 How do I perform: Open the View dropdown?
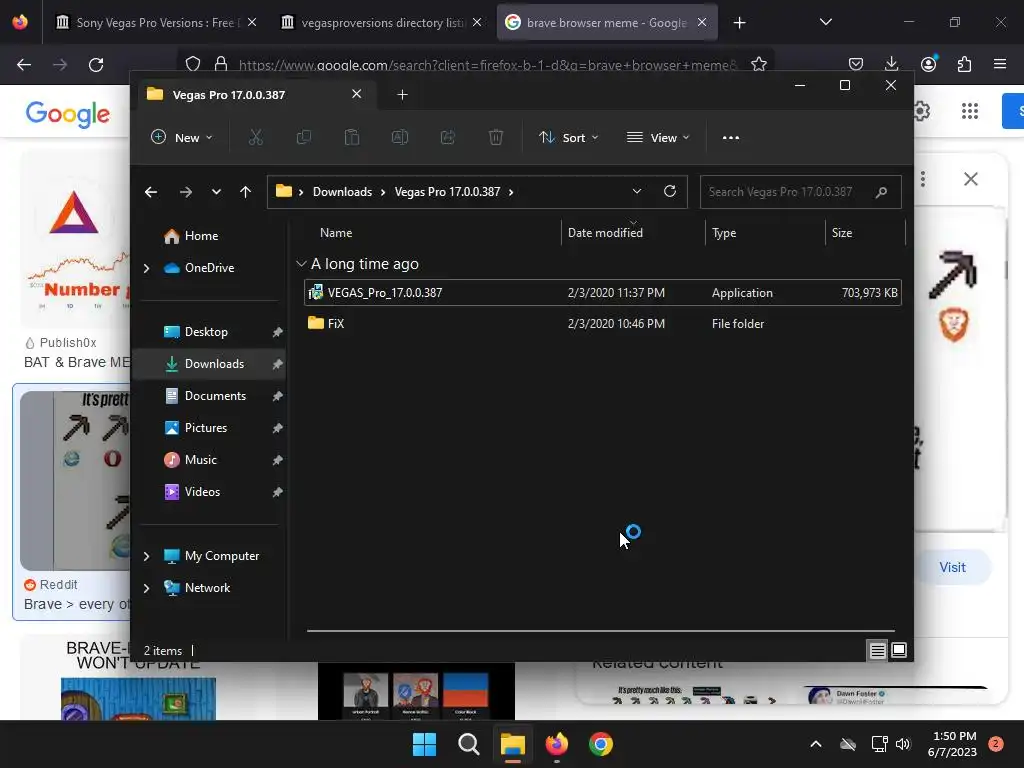point(658,138)
